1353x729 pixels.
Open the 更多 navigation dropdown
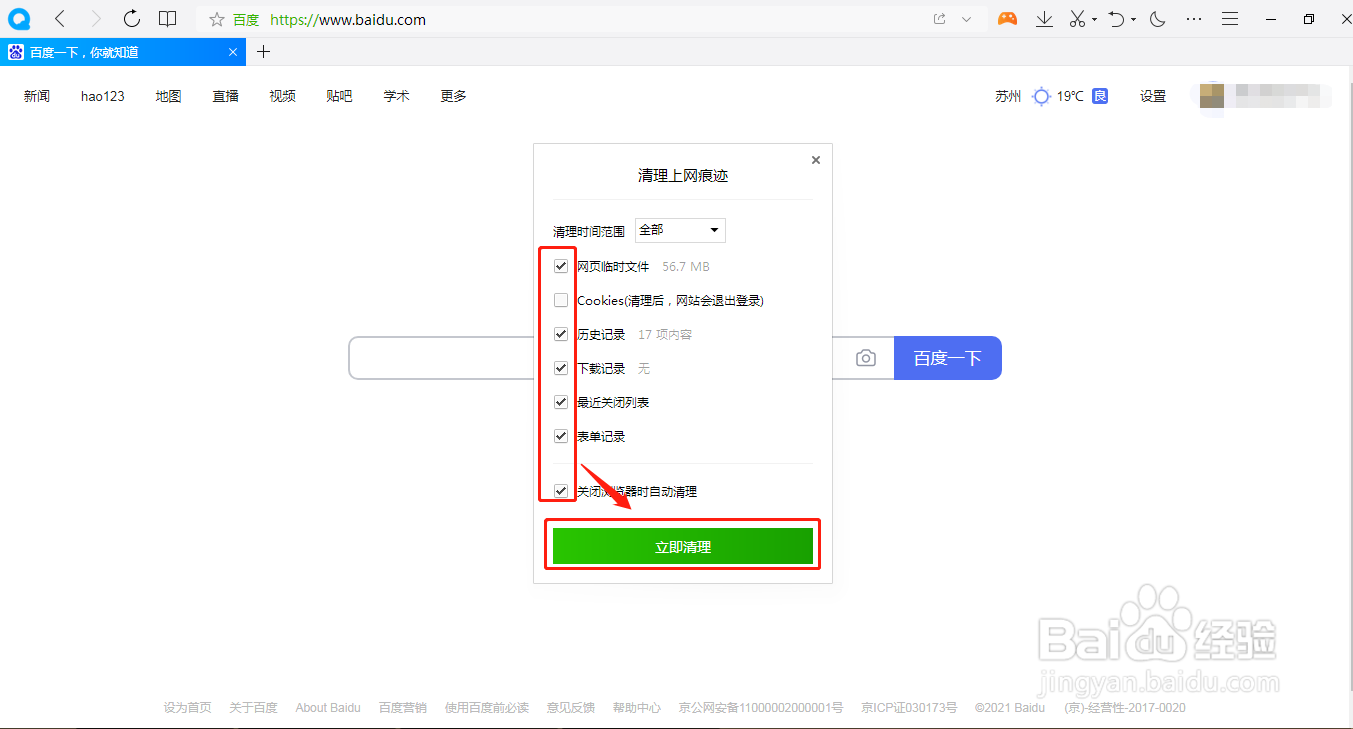[452, 96]
